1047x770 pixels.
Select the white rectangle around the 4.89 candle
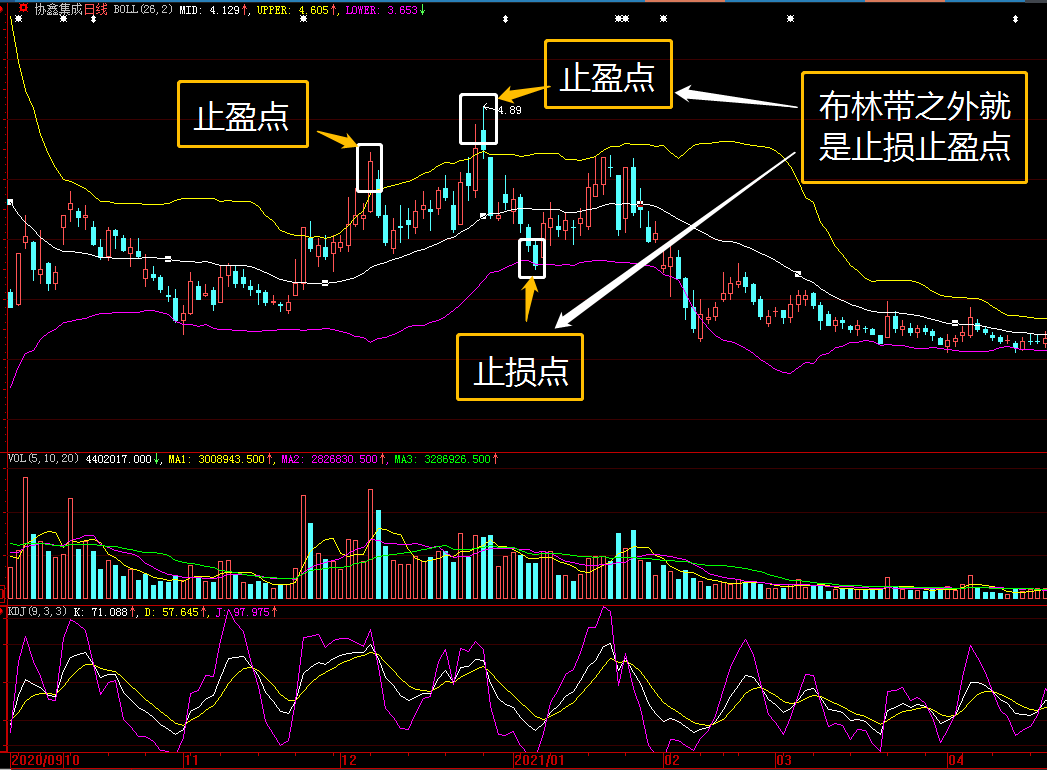click(479, 119)
